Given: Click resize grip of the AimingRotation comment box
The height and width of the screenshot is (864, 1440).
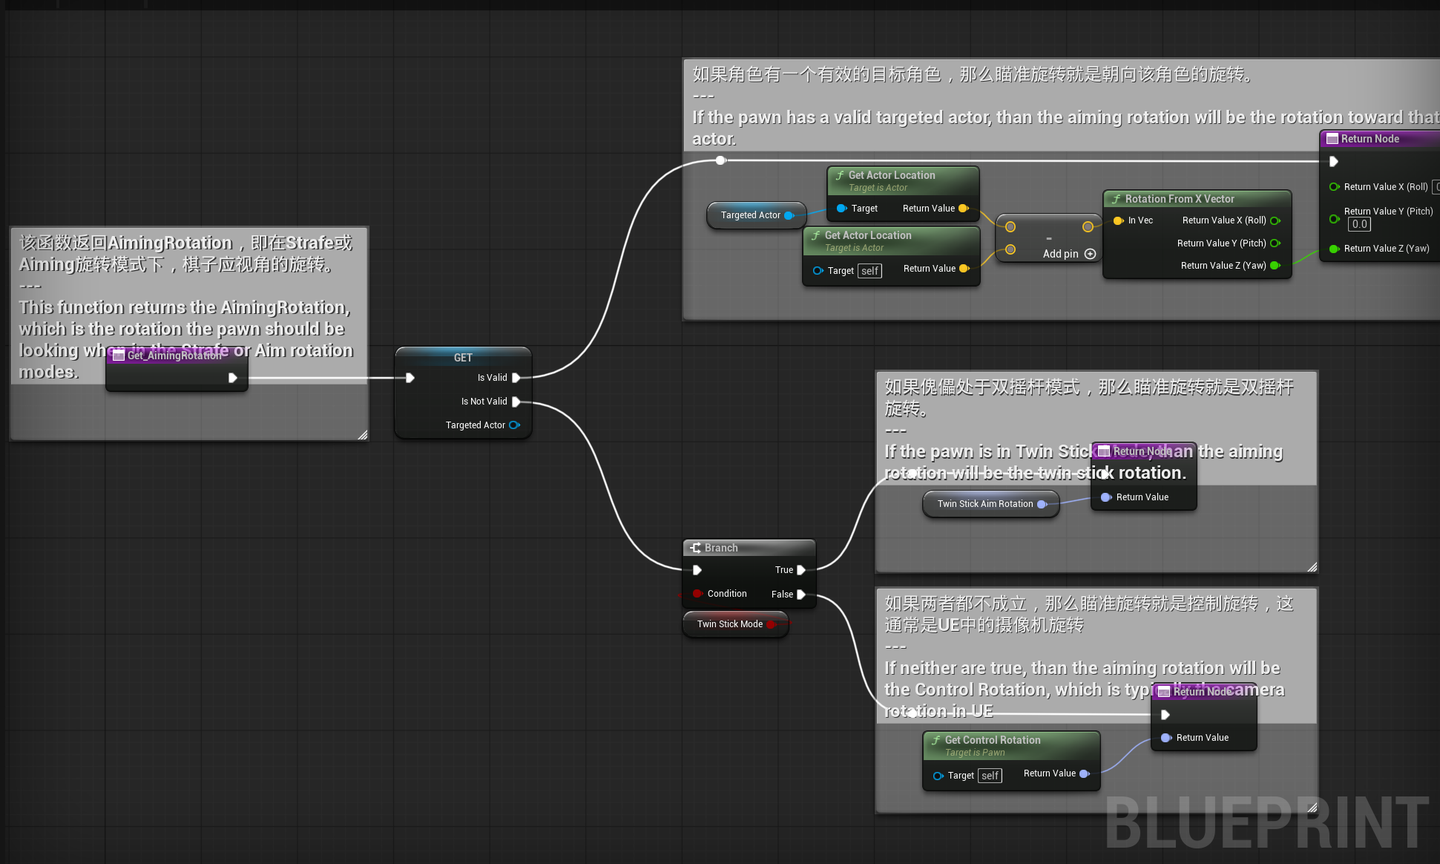Looking at the screenshot, I should pyautogui.click(x=362, y=434).
